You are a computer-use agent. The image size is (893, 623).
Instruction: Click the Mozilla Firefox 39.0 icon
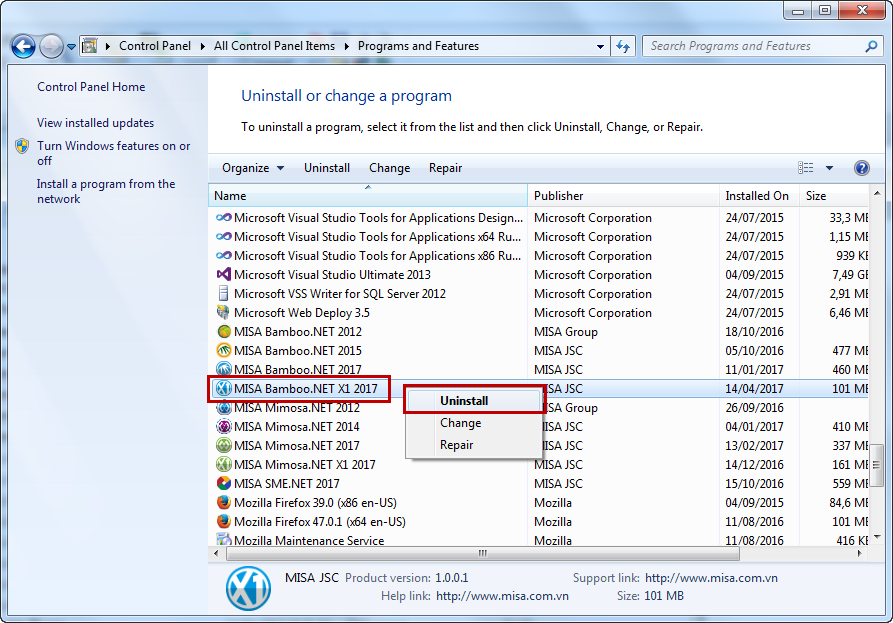pos(224,502)
